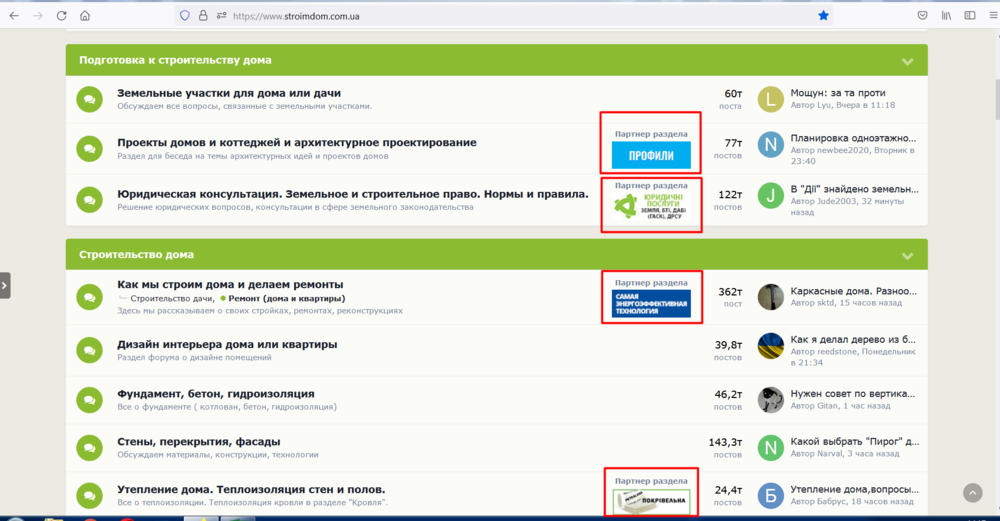Toggle the browser sidebar icon

969,16
